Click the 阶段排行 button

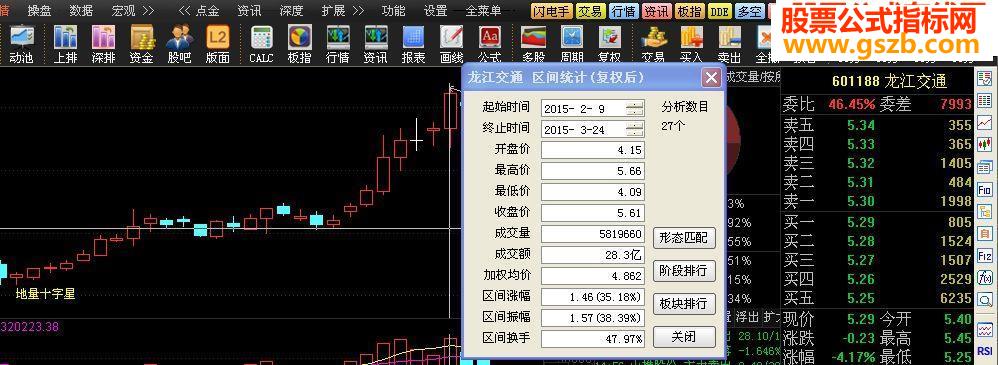[684, 271]
